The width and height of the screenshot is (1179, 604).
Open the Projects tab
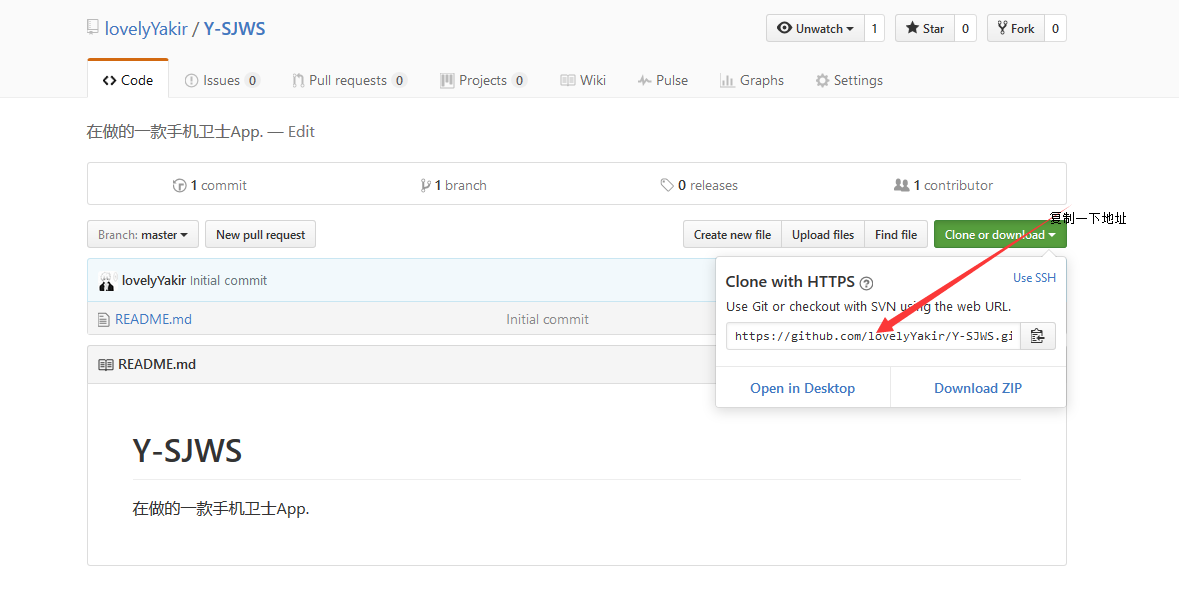[x=483, y=80]
